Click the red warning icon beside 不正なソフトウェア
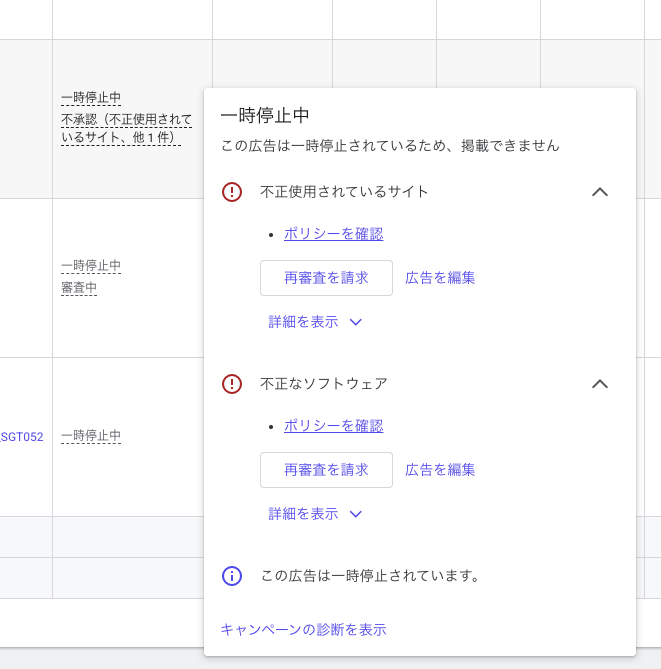 tap(232, 384)
